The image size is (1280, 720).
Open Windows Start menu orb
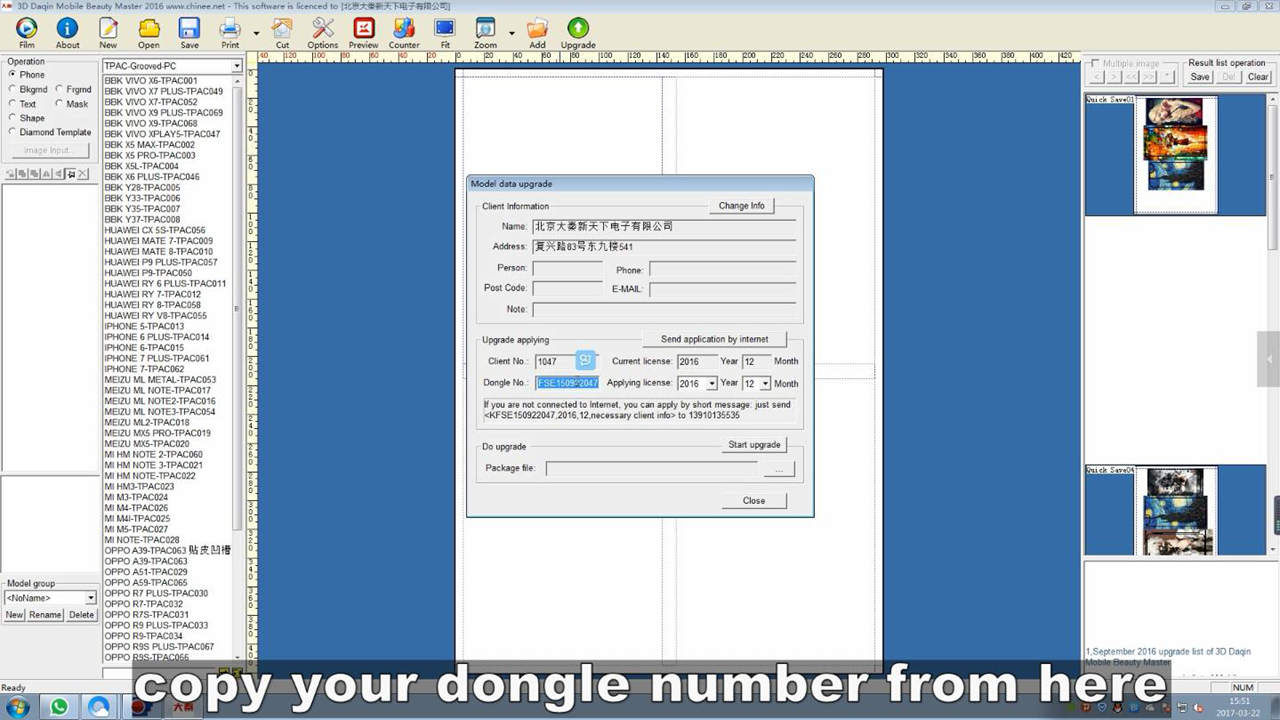[x=19, y=707]
